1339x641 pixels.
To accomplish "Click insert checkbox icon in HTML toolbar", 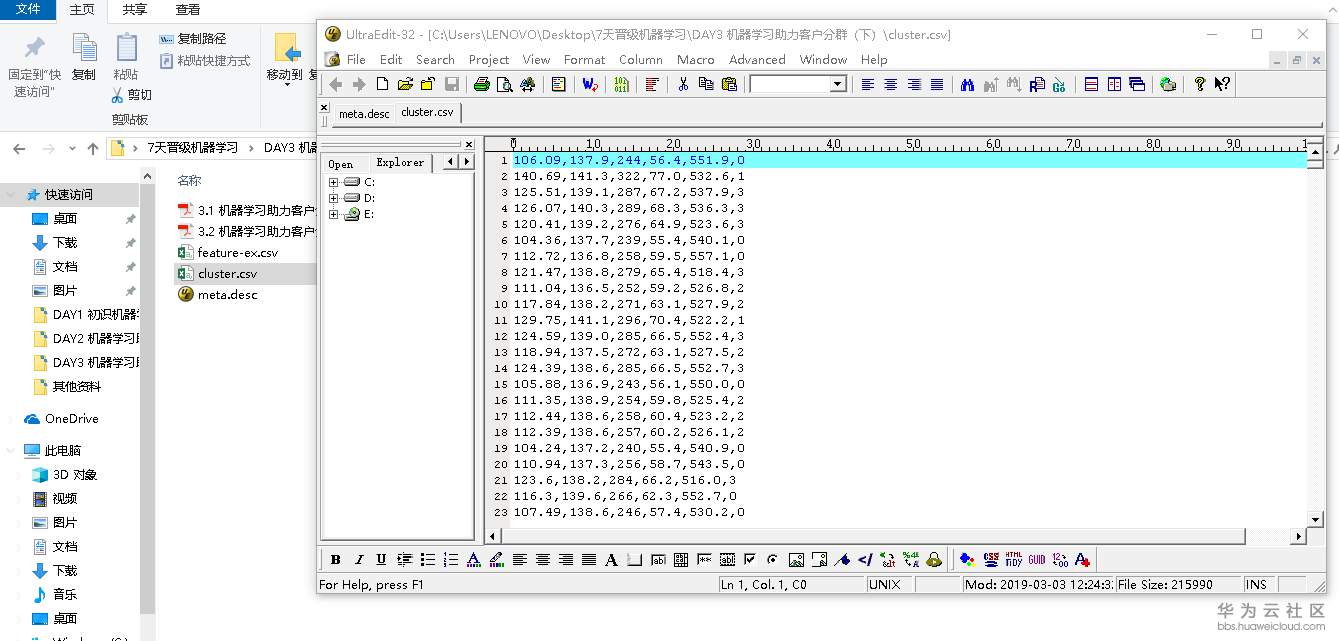I will coord(749,560).
